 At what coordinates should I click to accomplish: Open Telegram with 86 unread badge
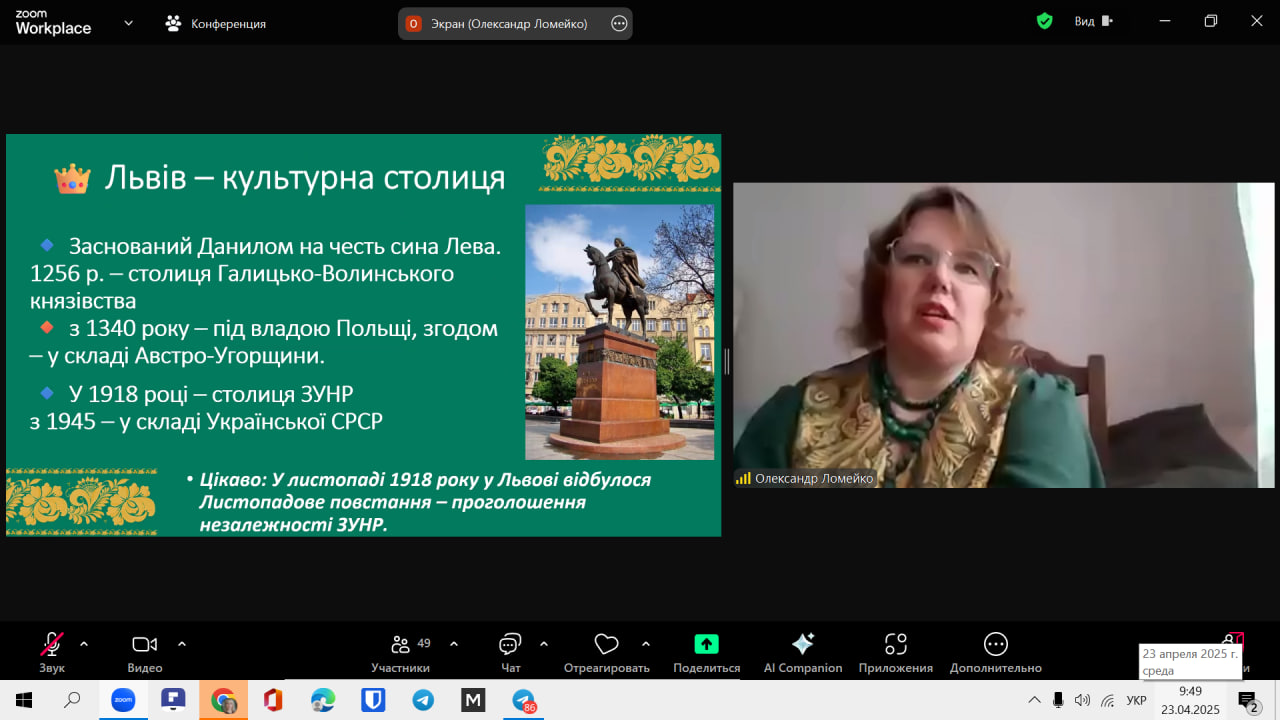tap(524, 701)
